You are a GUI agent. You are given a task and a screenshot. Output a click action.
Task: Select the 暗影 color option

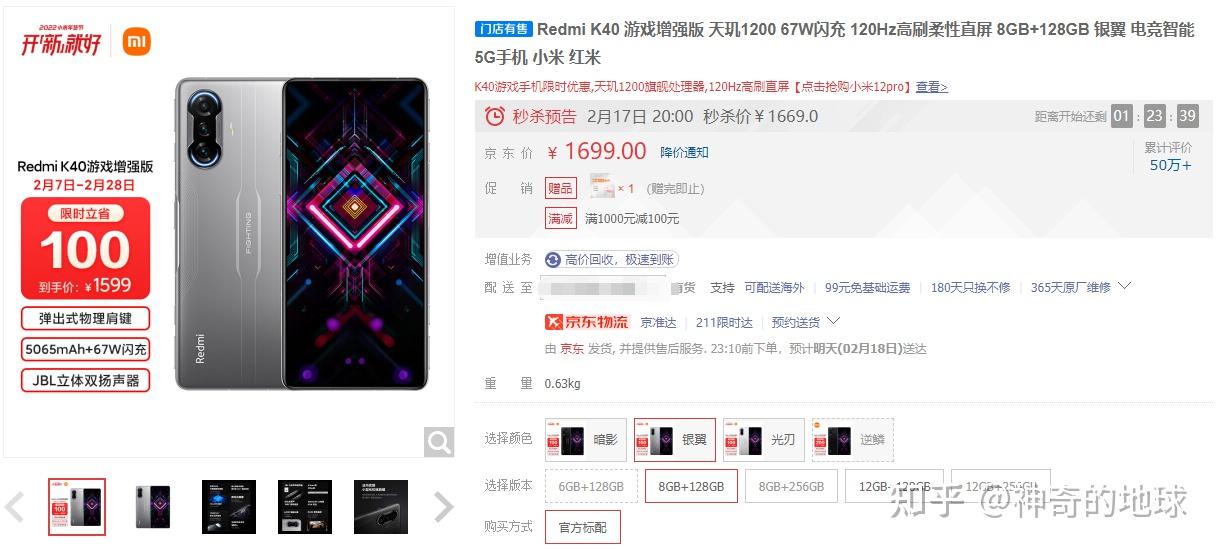click(586, 440)
